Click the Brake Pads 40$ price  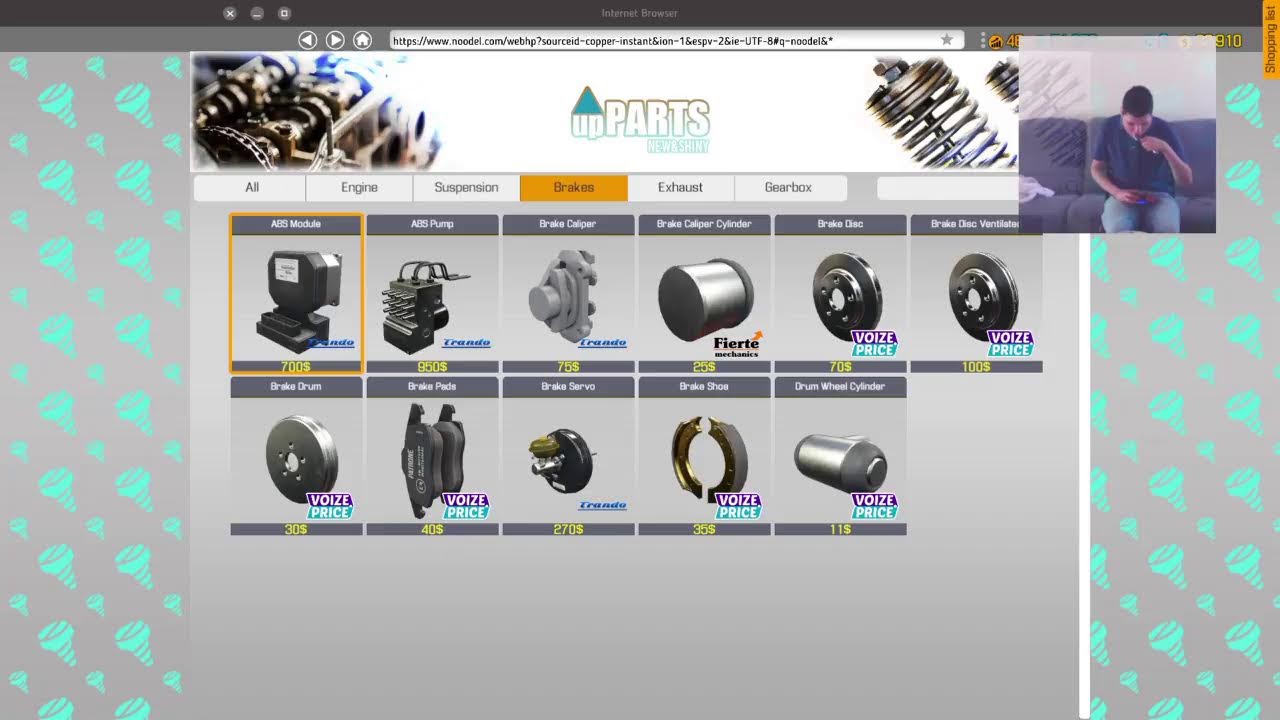pyautogui.click(x=432, y=529)
